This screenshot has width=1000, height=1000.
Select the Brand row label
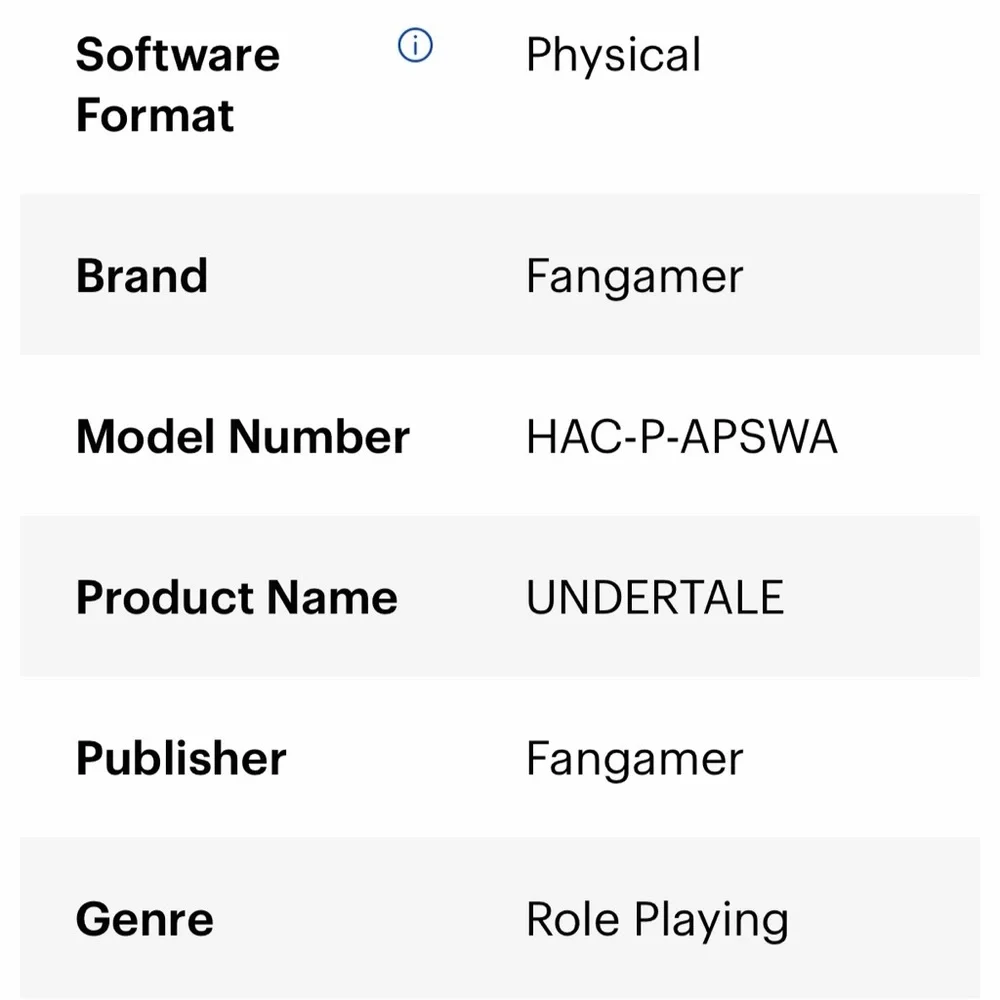142,276
